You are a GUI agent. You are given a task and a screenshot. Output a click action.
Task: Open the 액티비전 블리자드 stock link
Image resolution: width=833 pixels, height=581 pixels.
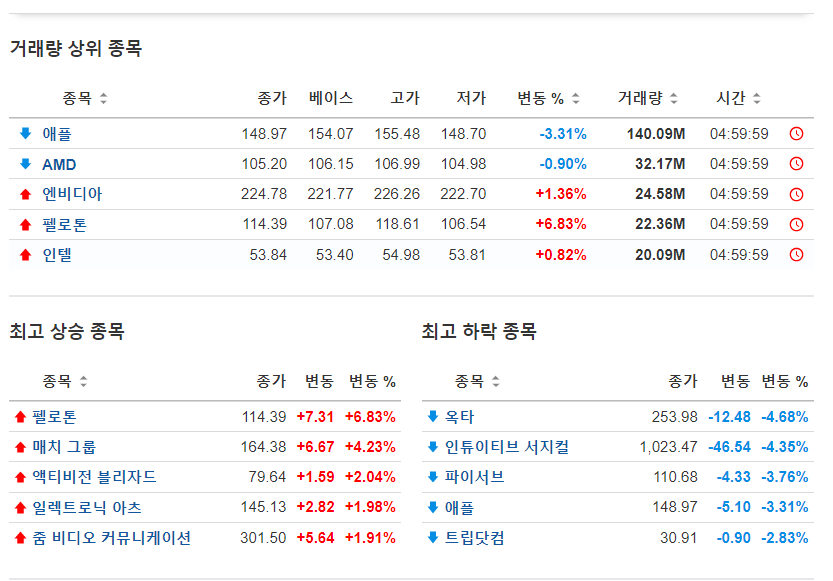94,477
